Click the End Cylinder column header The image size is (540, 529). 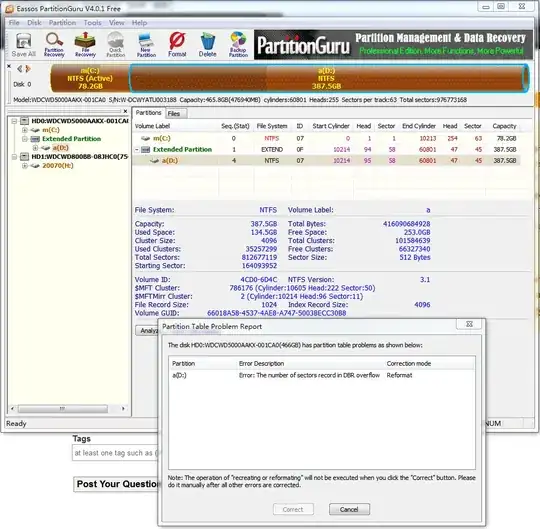click(419, 126)
